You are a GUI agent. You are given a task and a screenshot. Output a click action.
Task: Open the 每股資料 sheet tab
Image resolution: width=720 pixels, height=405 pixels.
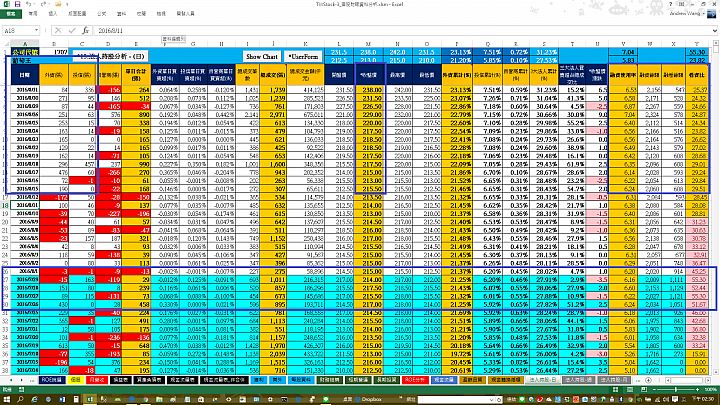point(302,380)
